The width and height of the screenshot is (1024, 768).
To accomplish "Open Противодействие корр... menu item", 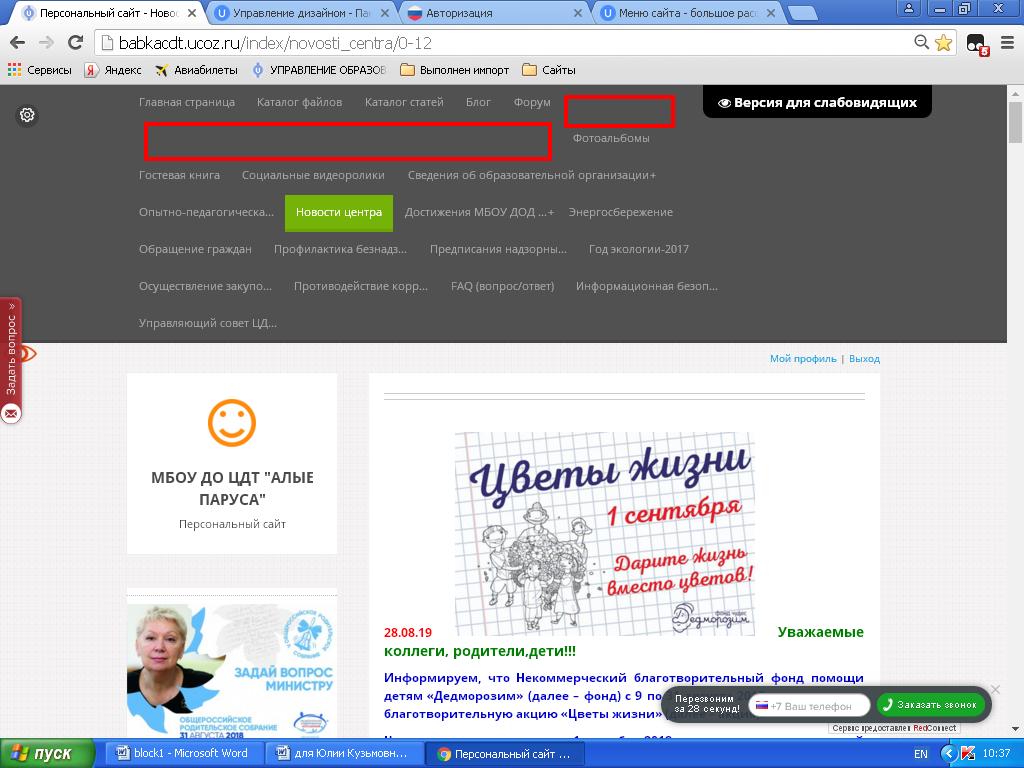I will click(360, 286).
